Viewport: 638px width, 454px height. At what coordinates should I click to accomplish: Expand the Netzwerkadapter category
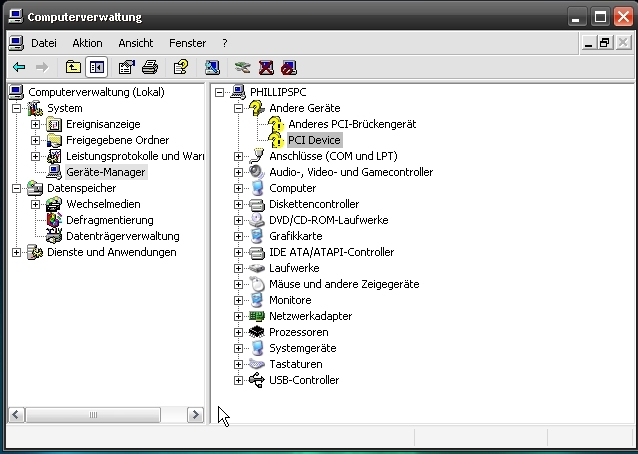[x=238, y=316]
